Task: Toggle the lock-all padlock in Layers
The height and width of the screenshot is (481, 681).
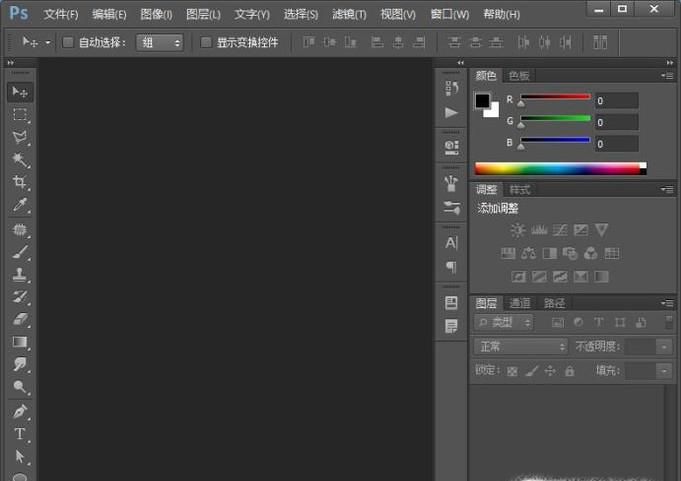Action: (x=569, y=371)
